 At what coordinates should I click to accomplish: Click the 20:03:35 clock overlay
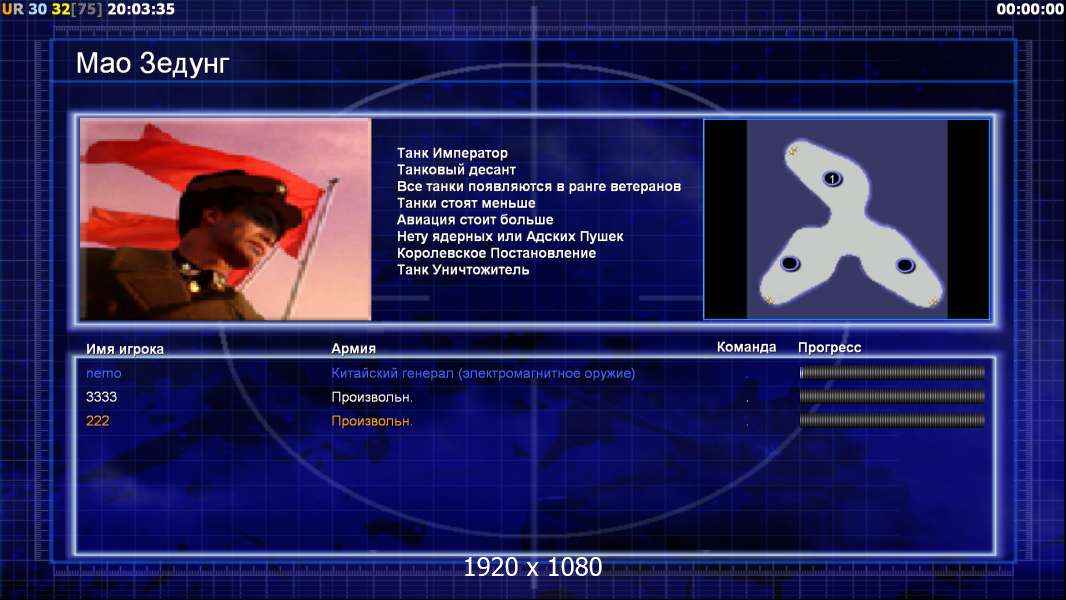point(141,9)
